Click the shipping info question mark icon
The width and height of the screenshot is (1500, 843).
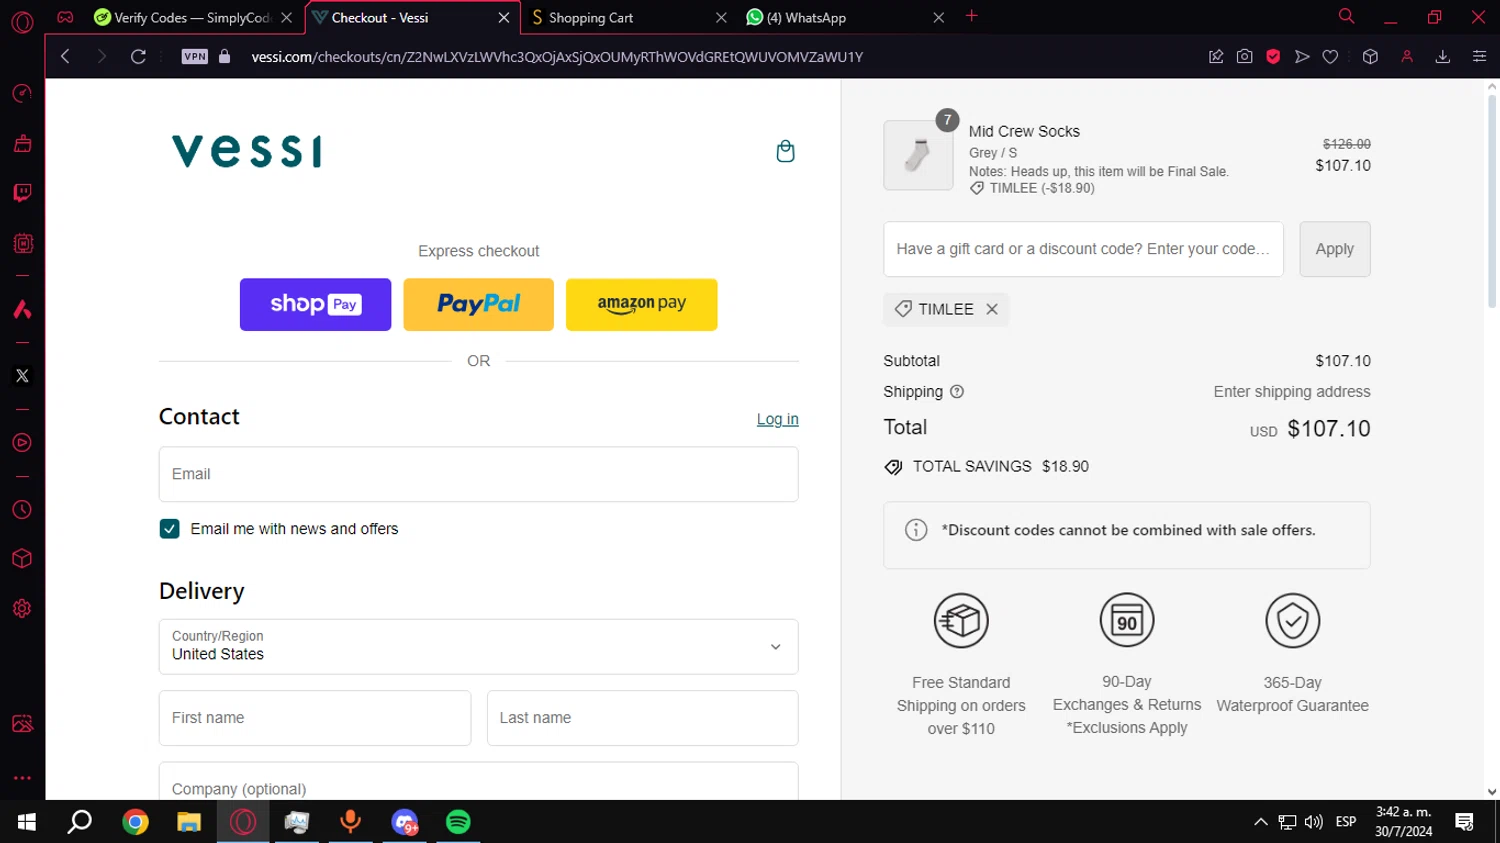957,392
